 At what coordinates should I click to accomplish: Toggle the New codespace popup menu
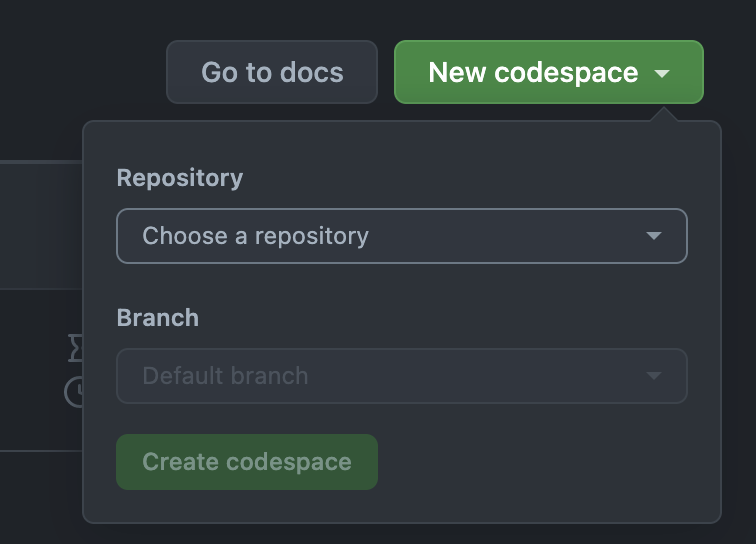pos(548,72)
